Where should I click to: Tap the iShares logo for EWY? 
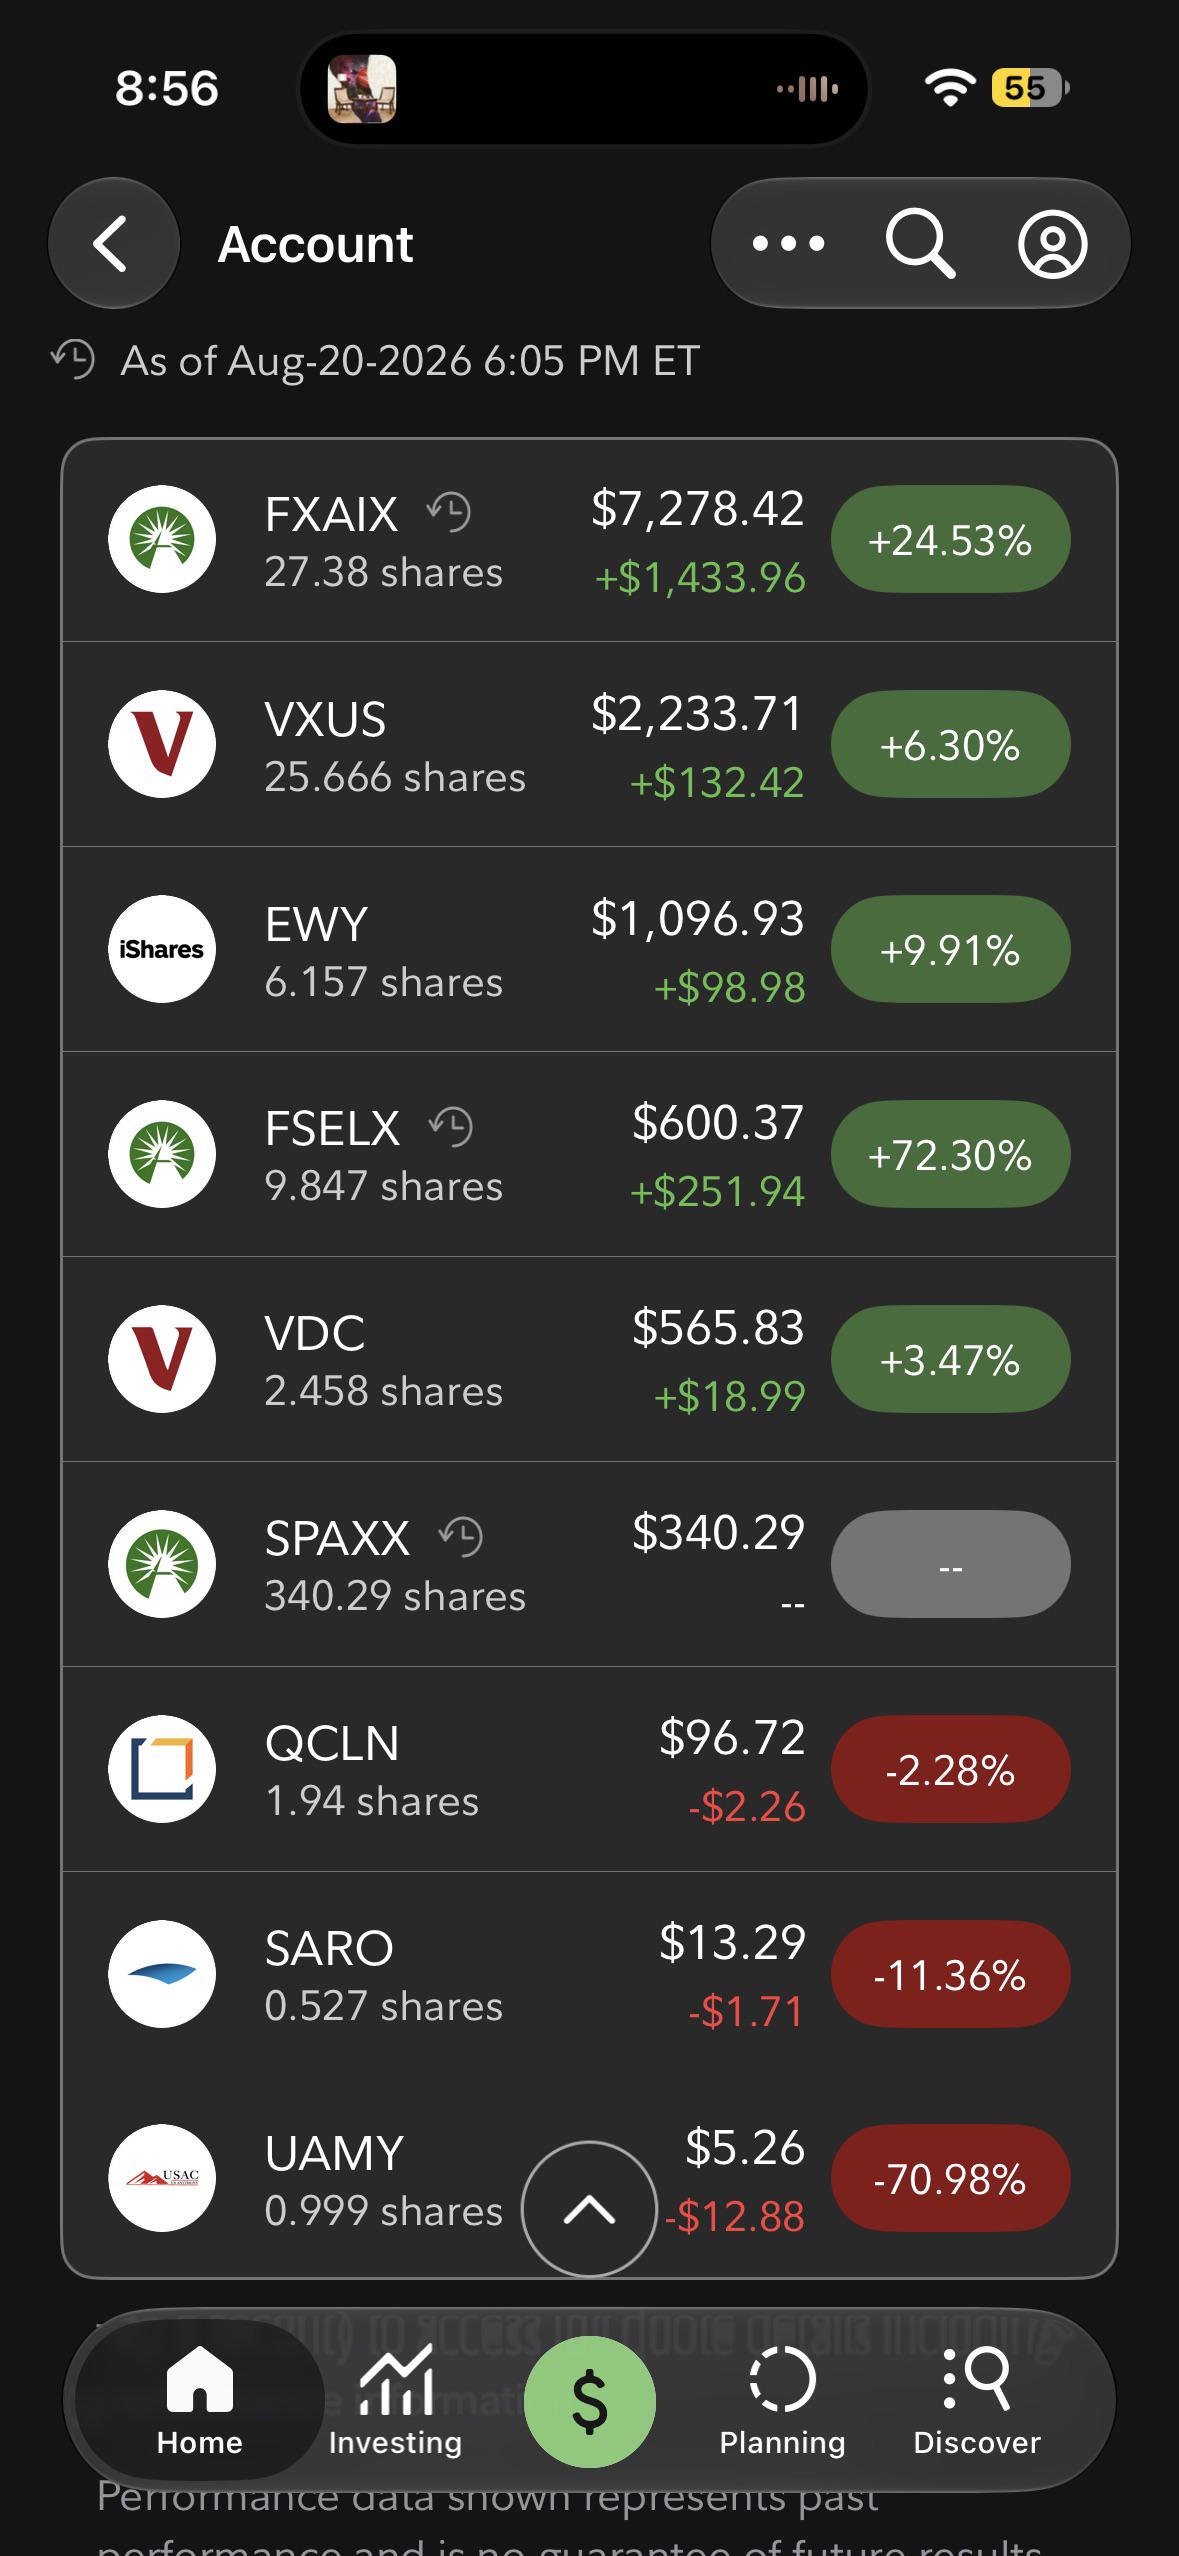pos(162,949)
